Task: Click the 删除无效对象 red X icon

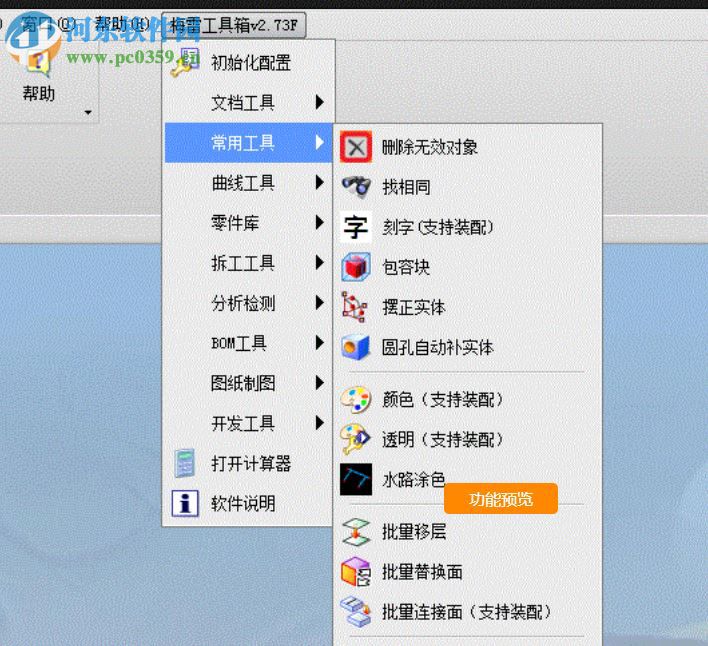Action: pyautogui.click(x=356, y=147)
